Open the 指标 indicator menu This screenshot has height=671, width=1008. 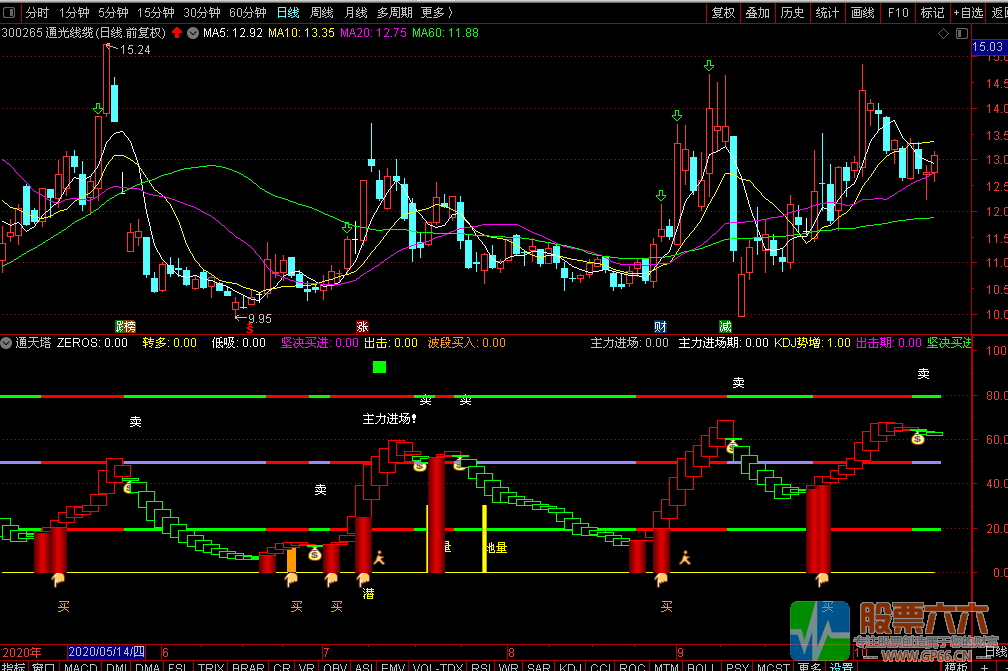click(13, 666)
